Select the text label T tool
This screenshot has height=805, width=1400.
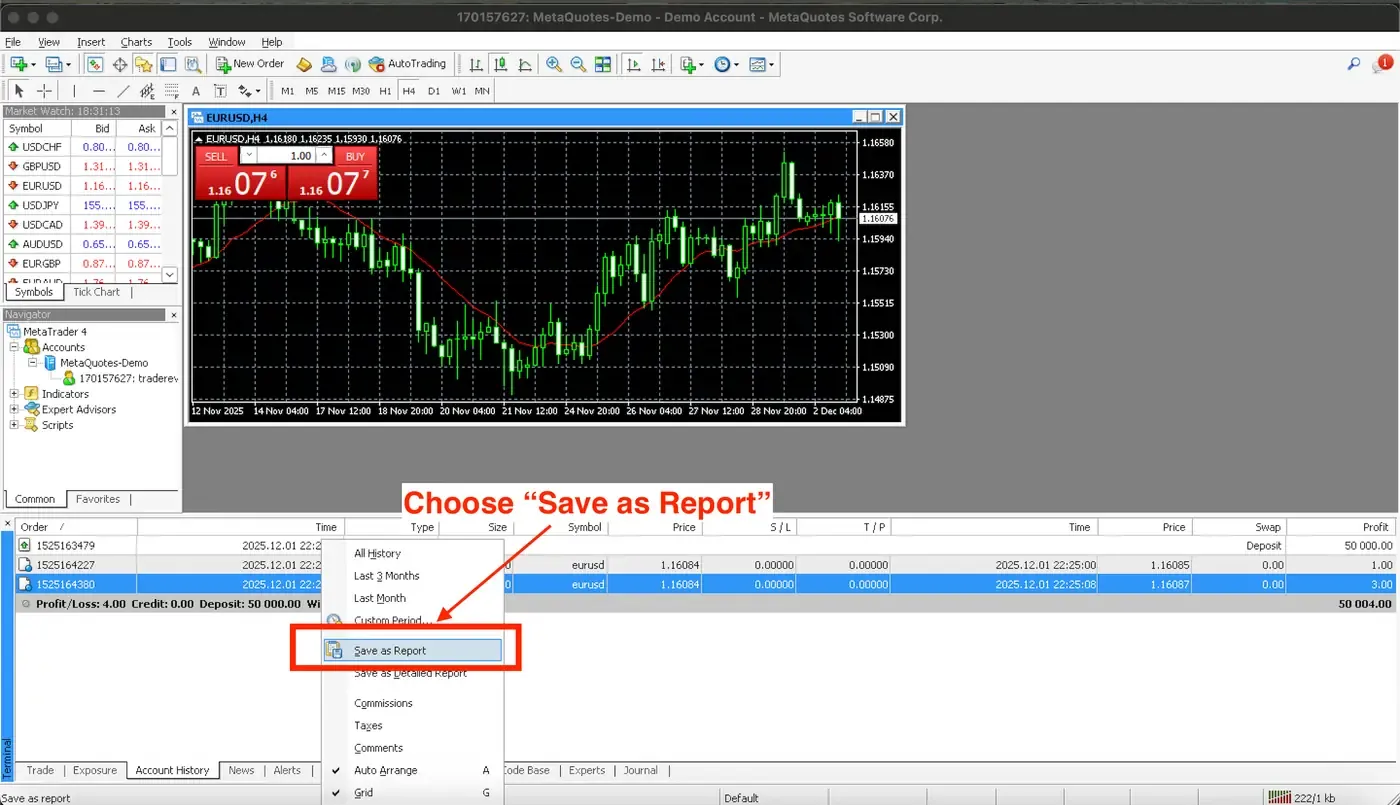tap(220, 91)
